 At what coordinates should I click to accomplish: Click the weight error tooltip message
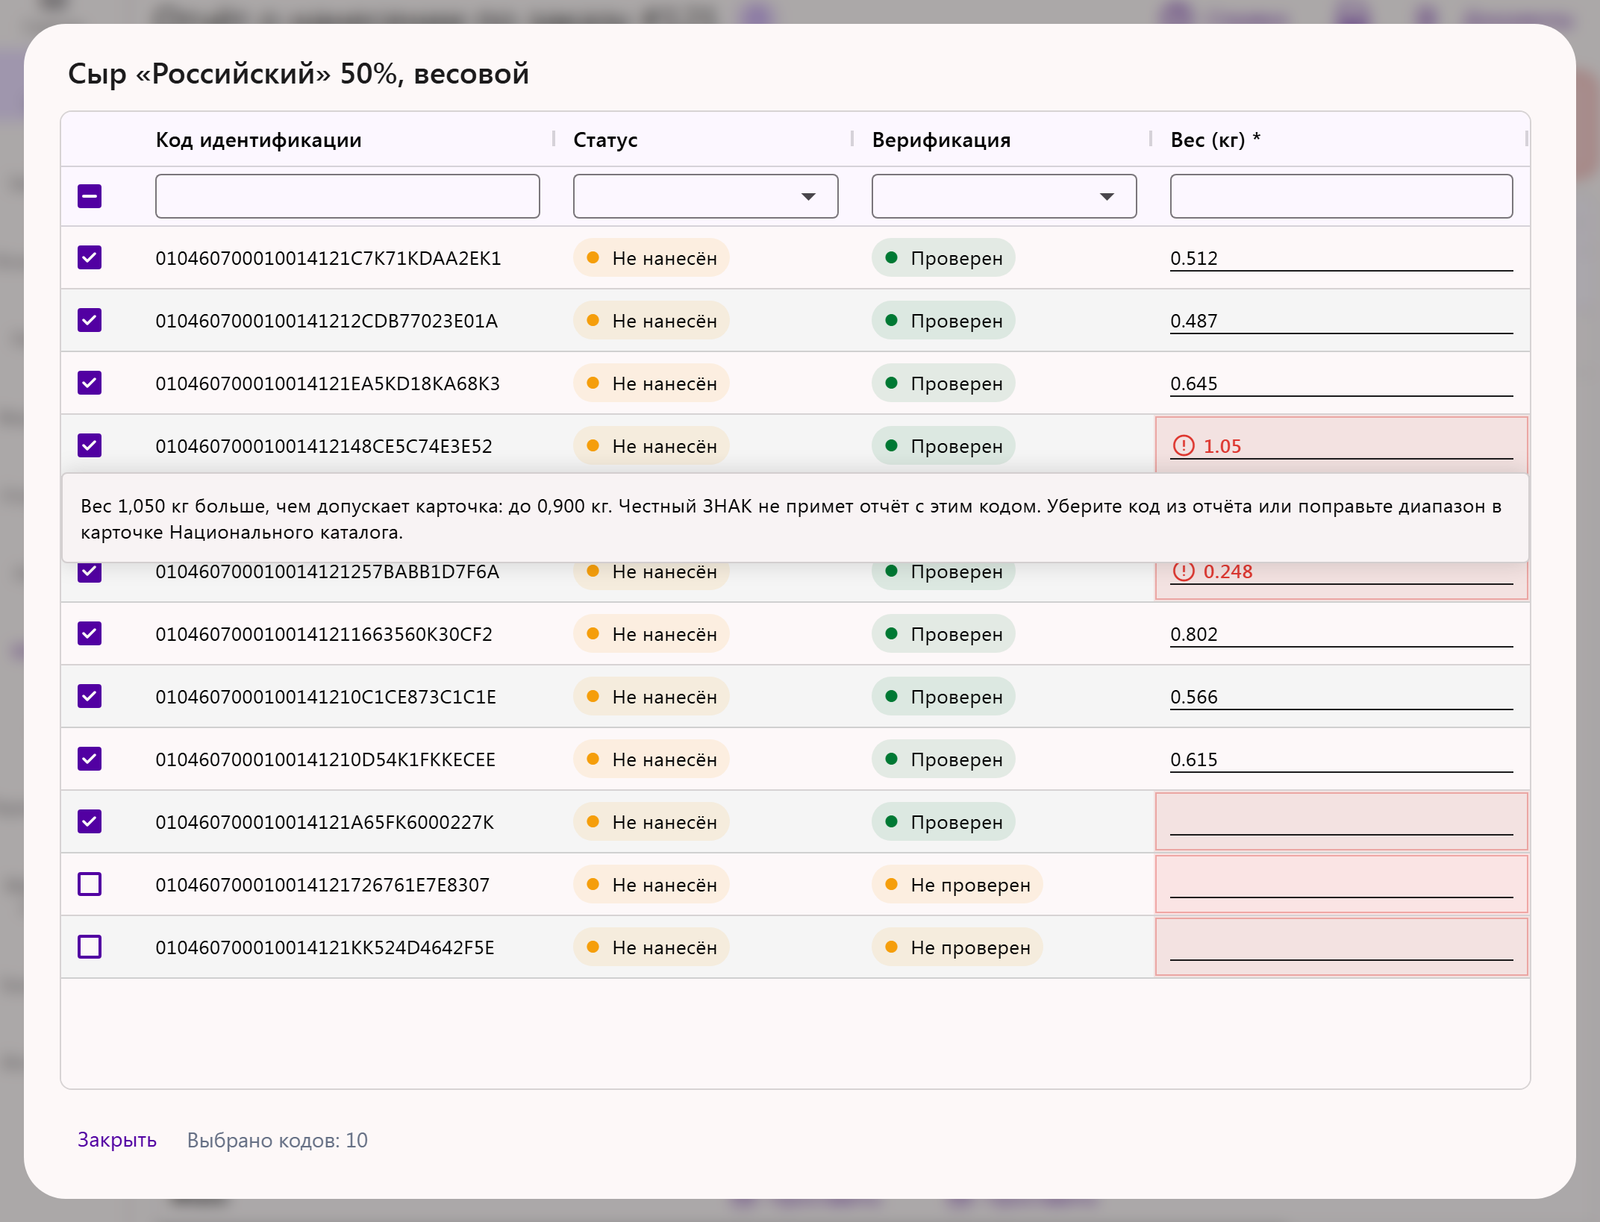[795, 518]
